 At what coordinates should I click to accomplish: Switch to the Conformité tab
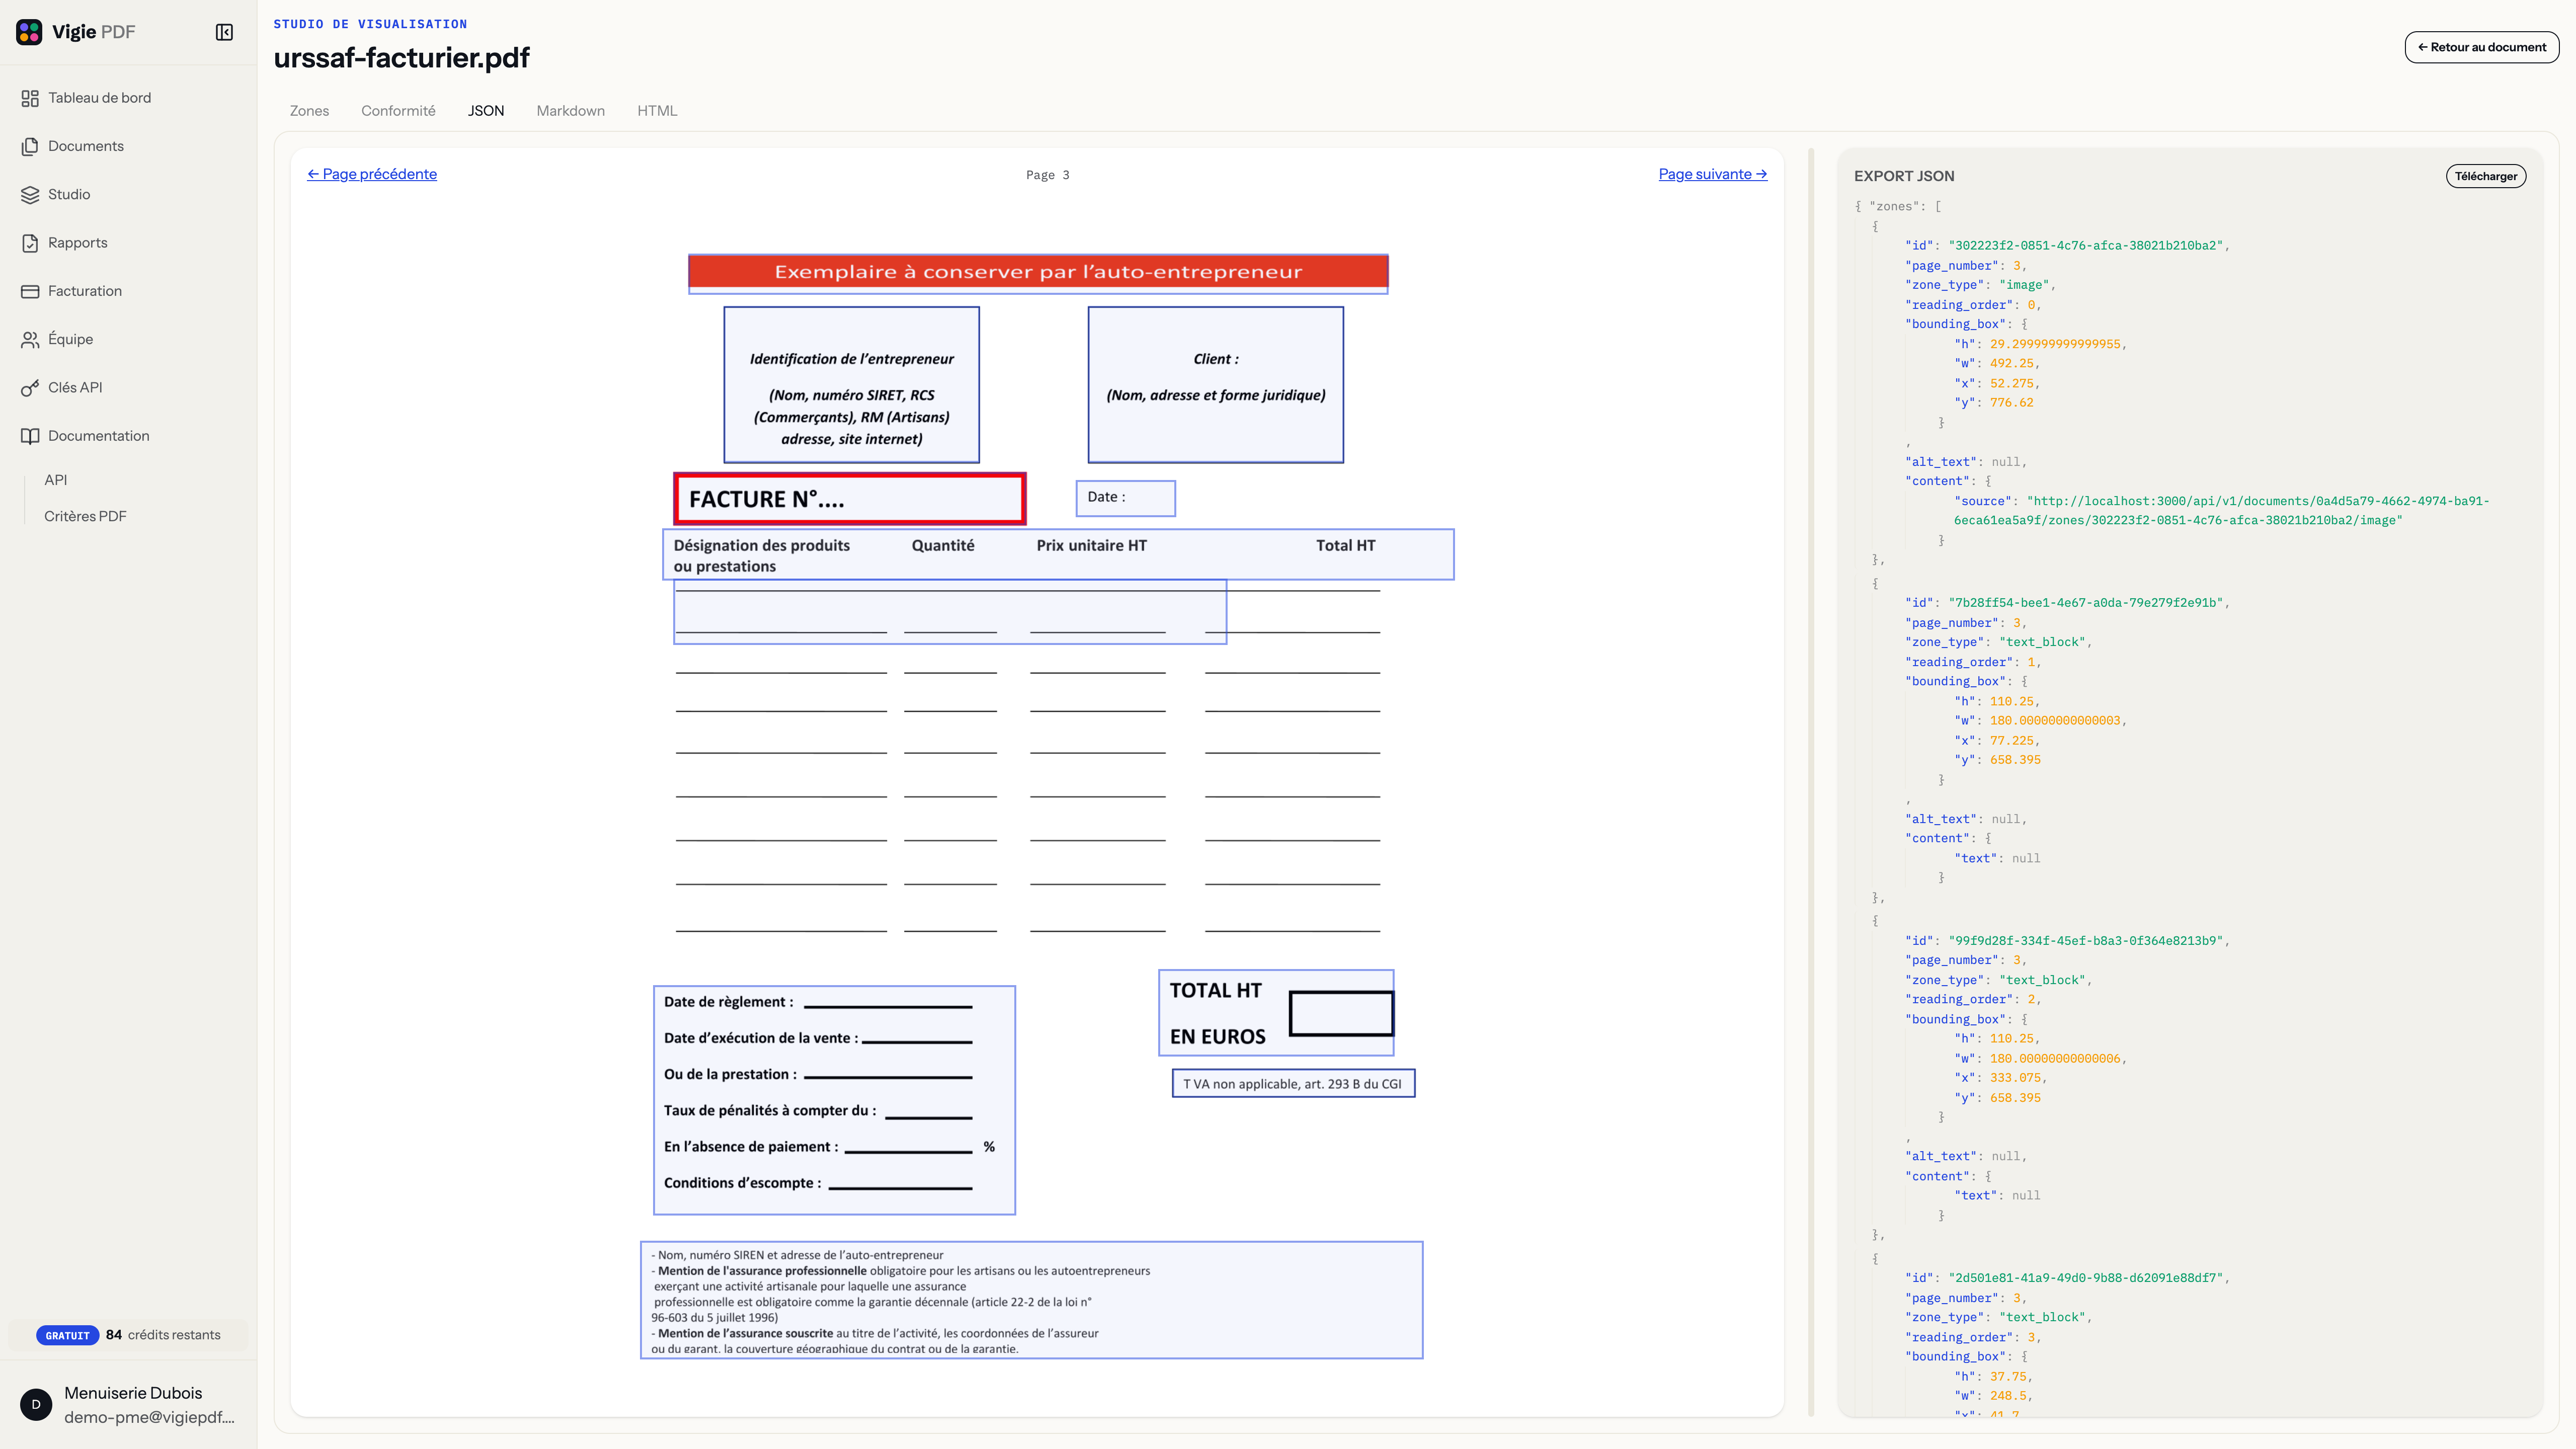pyautogui.click(x=398, y=111)
